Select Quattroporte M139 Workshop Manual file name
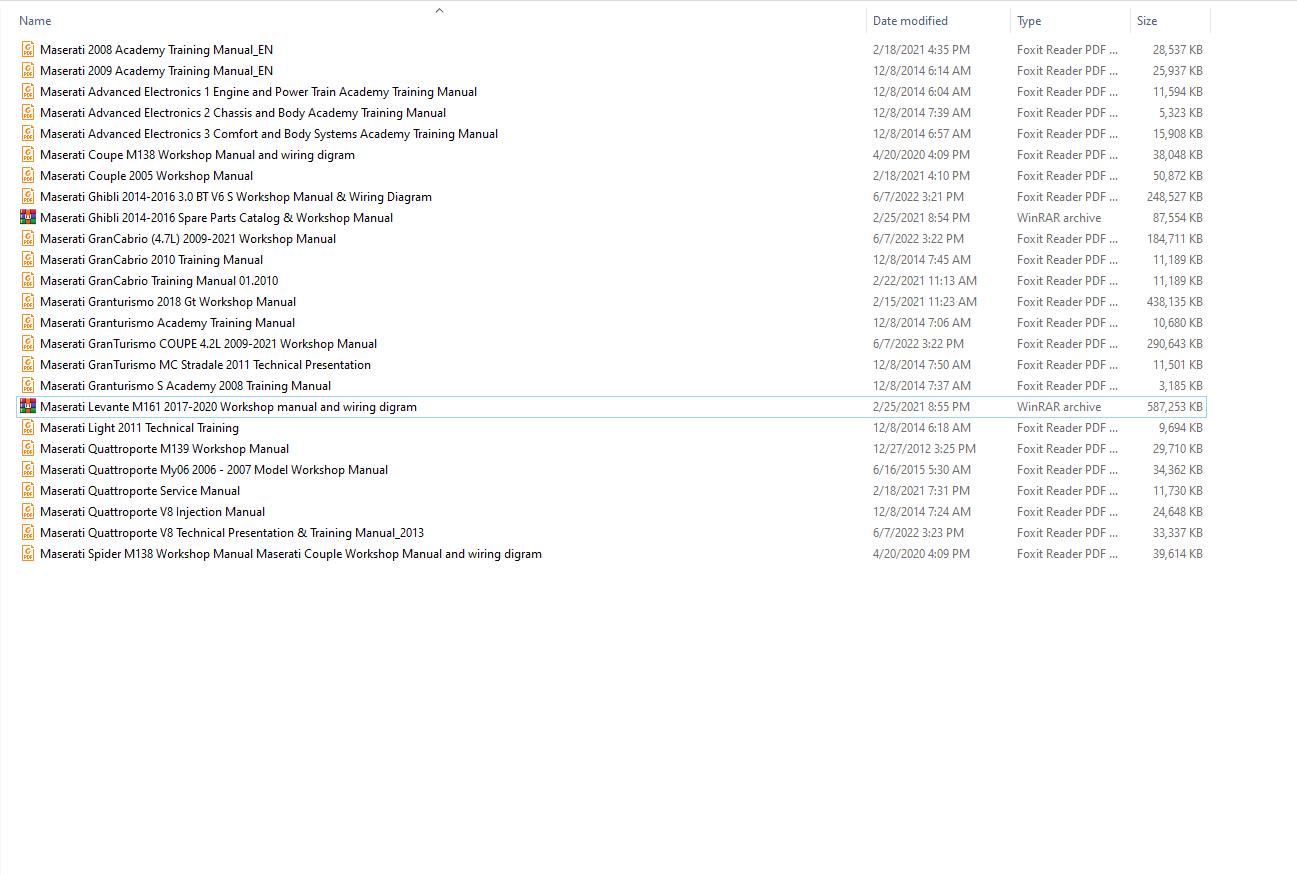The width and height of the screenshot is (1297, 875). coord(164,448)
